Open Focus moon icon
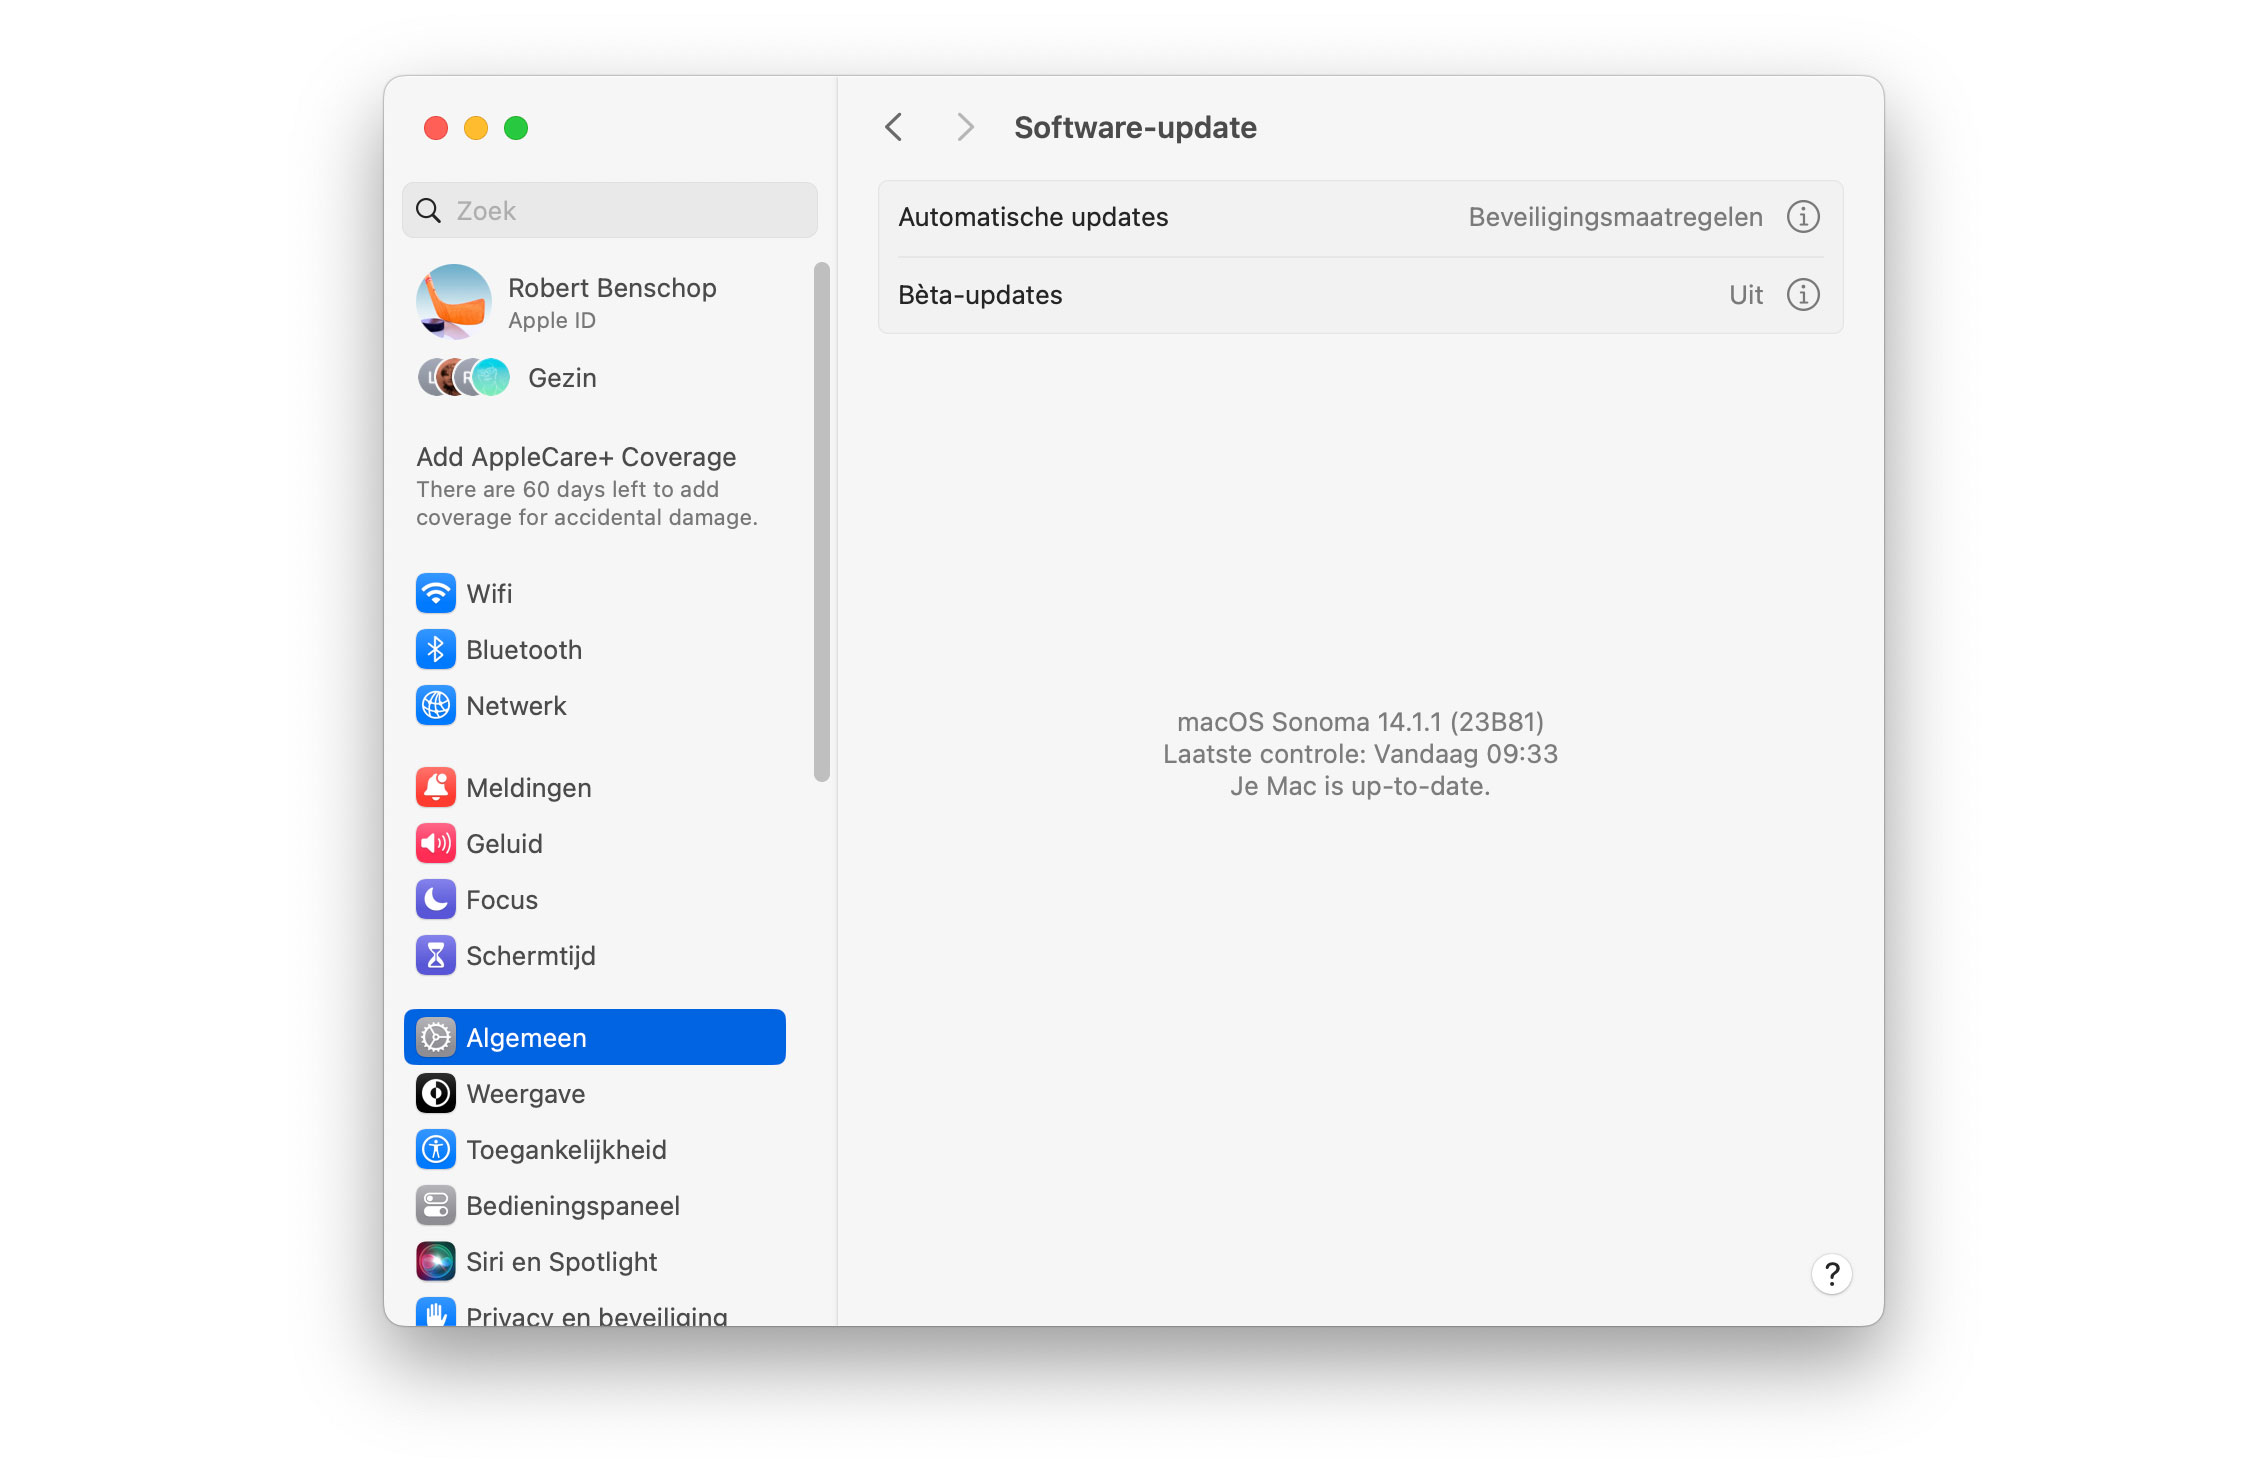2268x1474 pixels. point(435,899)
